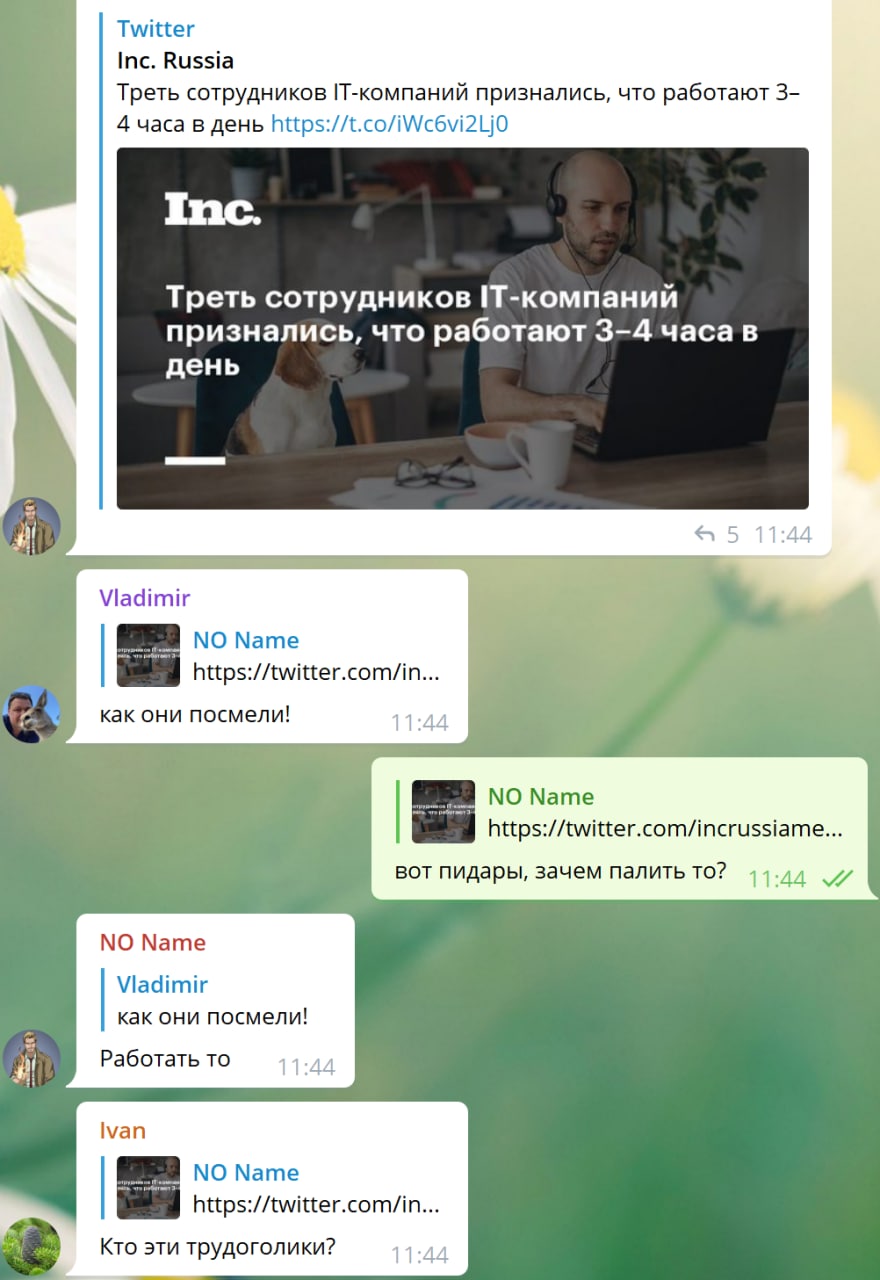Click thumbnail inside the green outgoing message
Screen dimensions: 880x1280
pos(443,812)
